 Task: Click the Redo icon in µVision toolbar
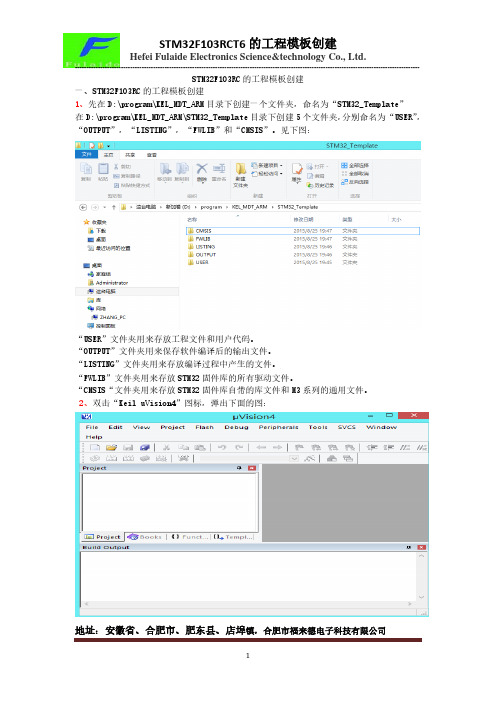coord(239,447)
